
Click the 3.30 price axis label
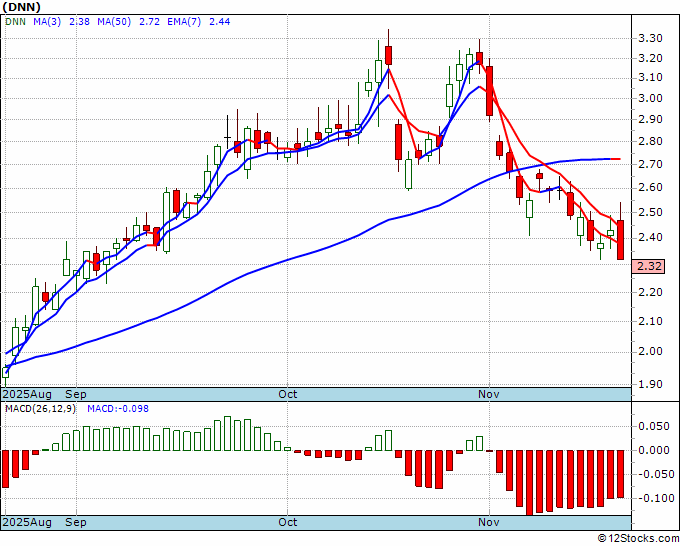click(651, 38)
